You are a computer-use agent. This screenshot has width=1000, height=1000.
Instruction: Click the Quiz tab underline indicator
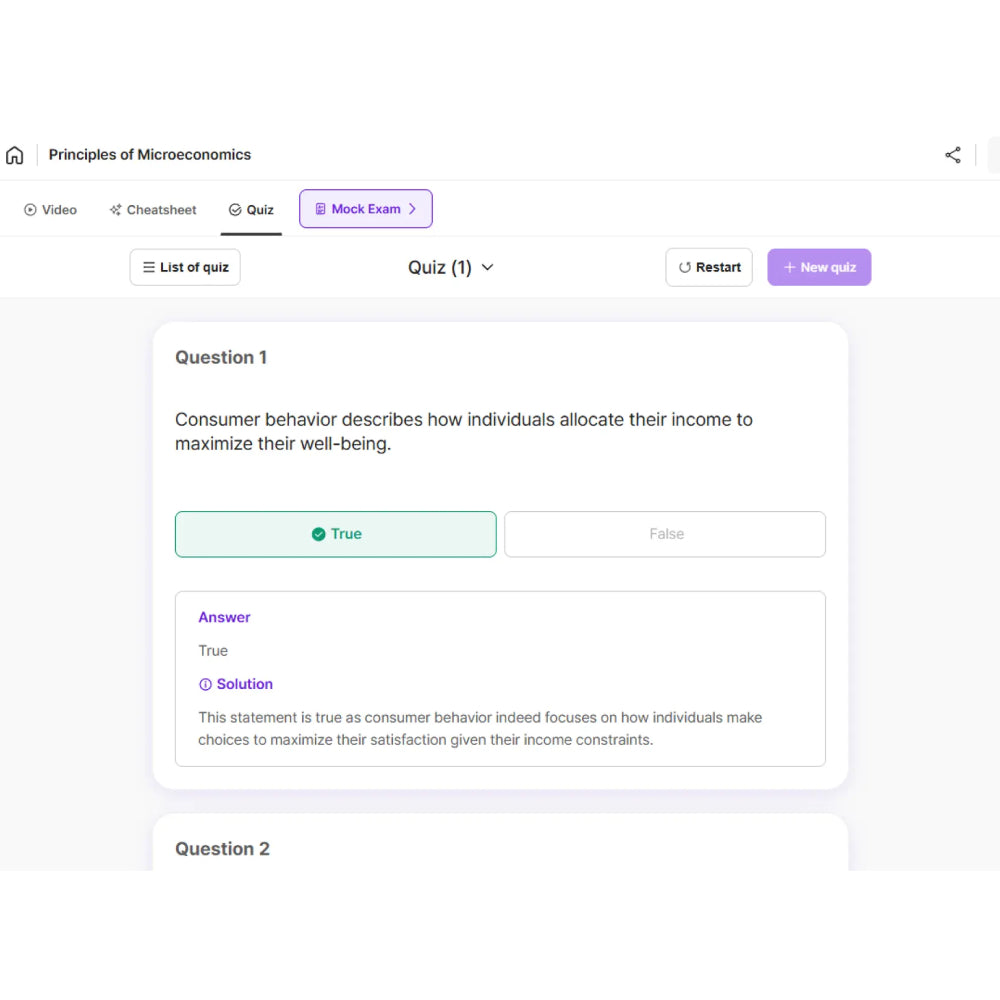(x=251, y=233)
